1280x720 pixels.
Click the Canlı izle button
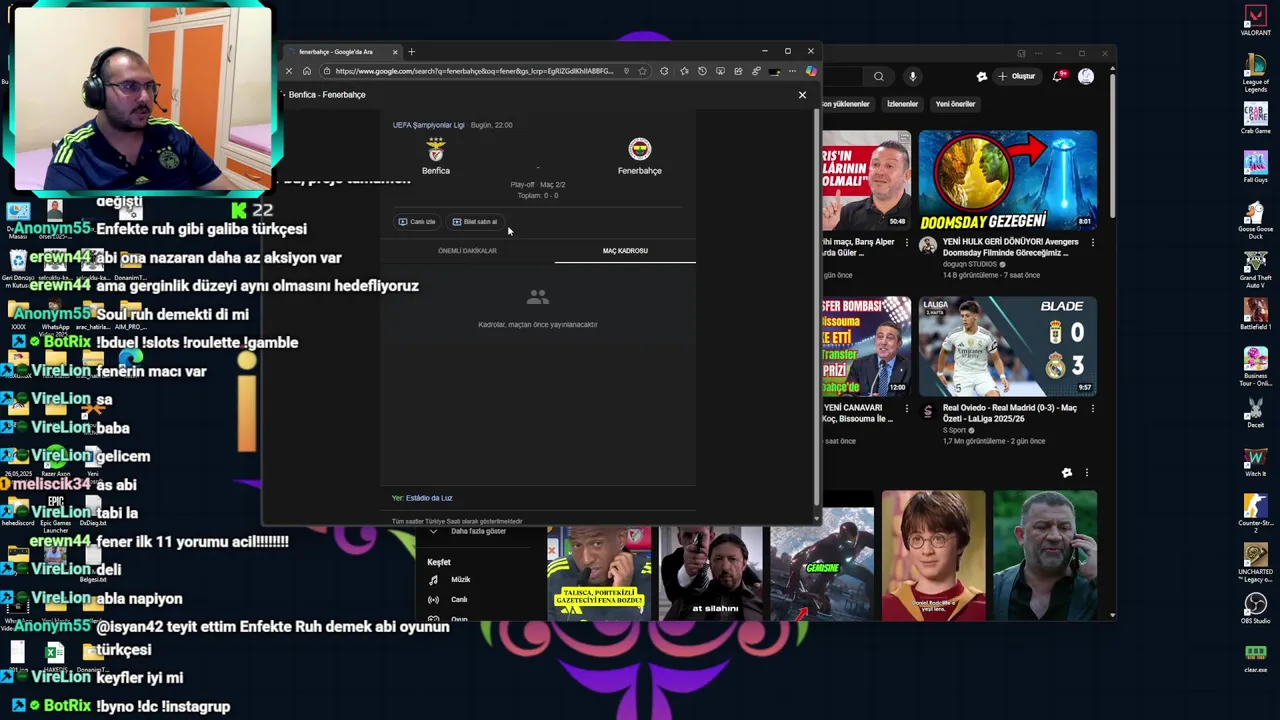click(417, 222)
